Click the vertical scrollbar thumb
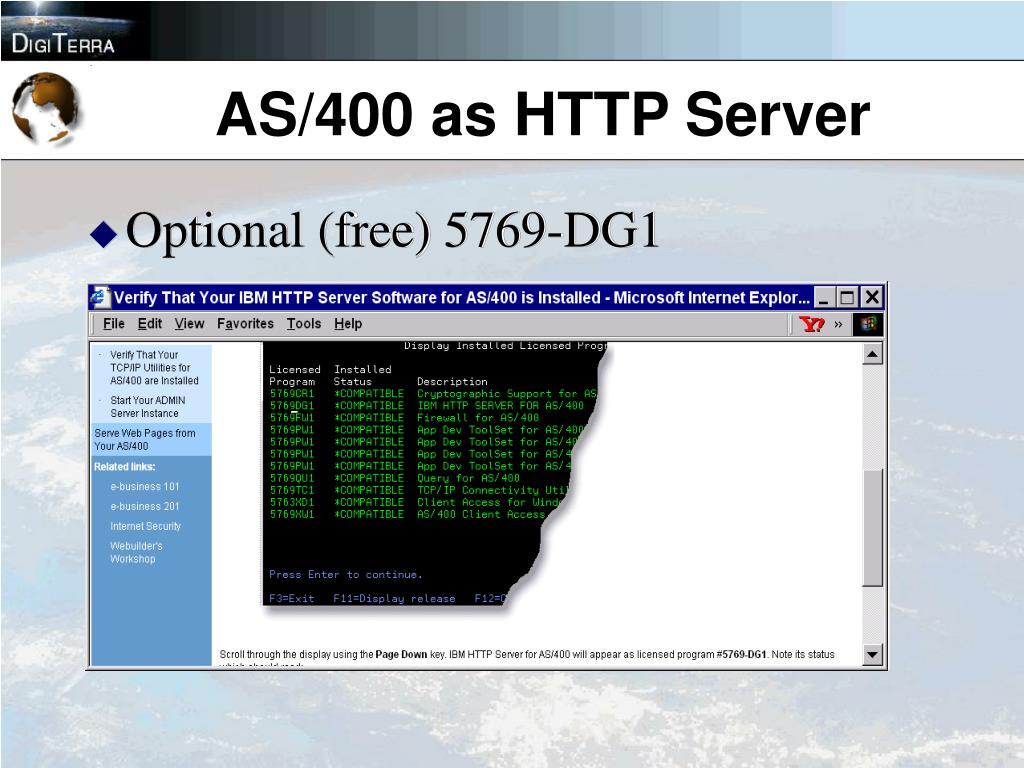 point(872,527)
